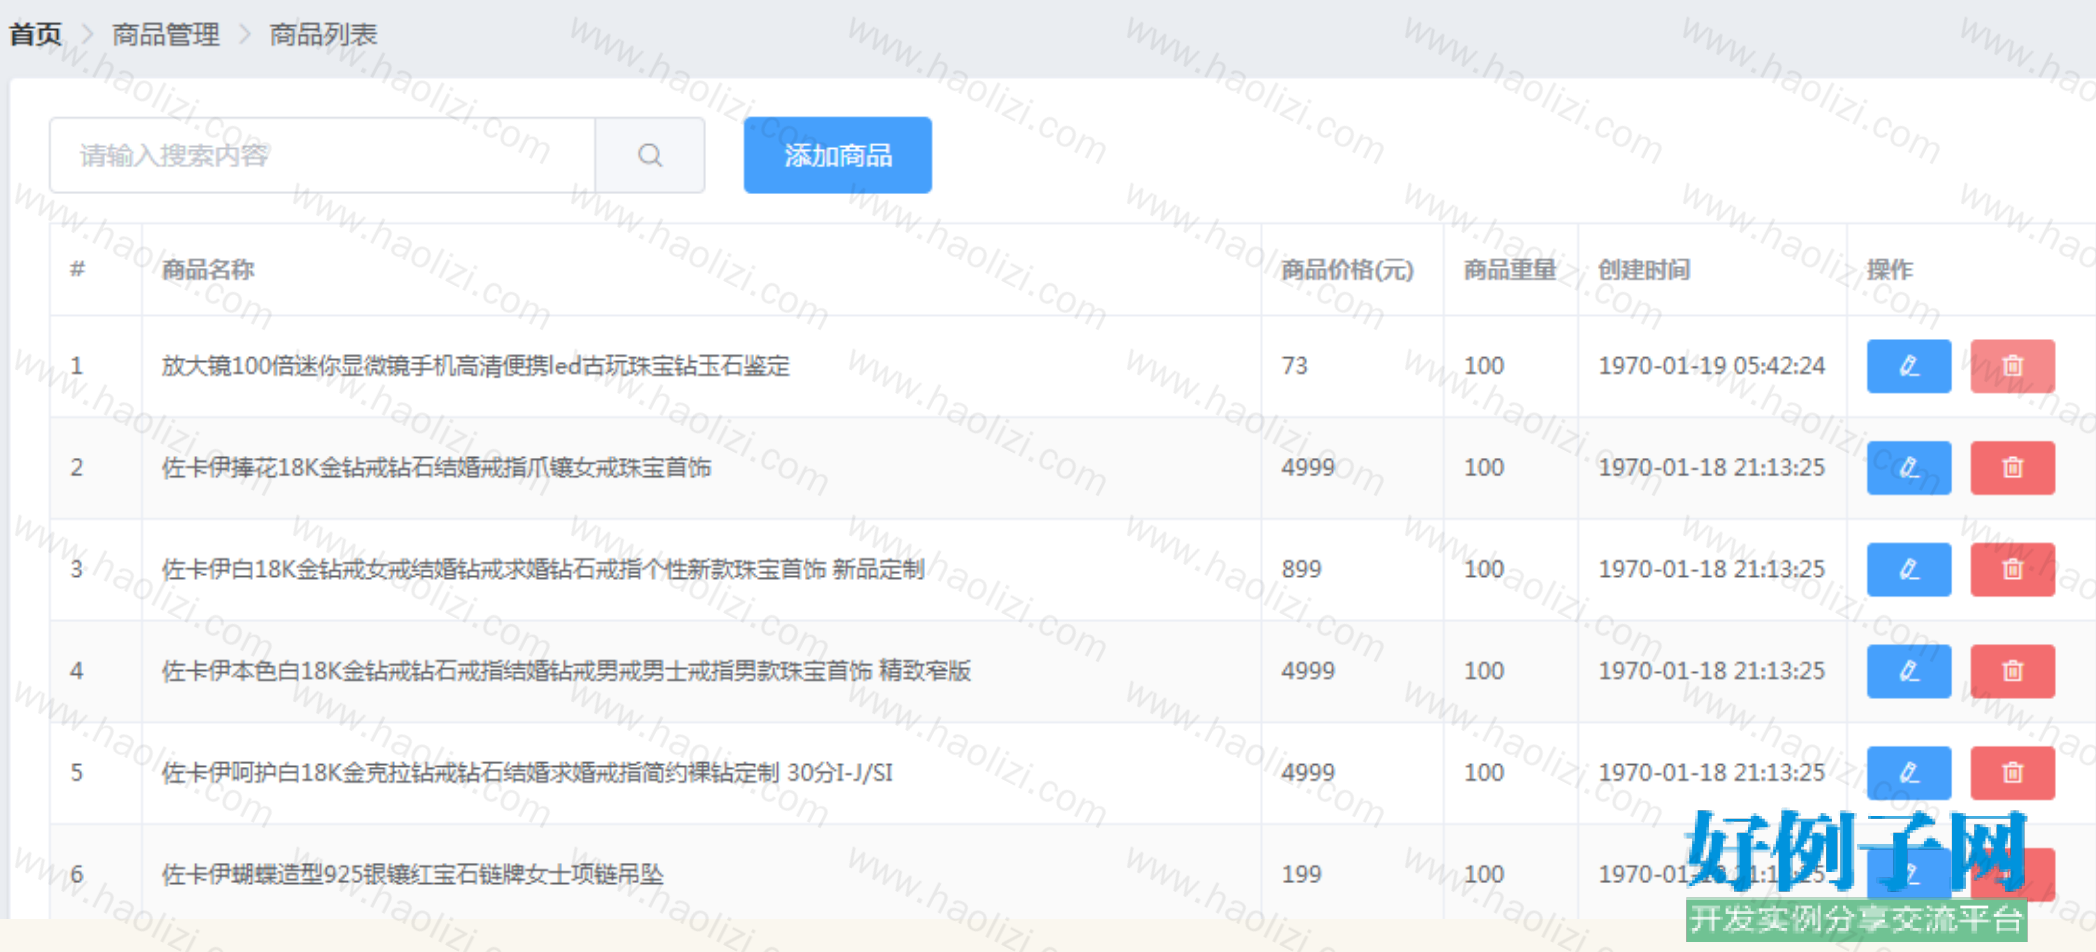Click the 商品价格(元) column header
Screen dimensions: 2096x952
pyautogui.click(x=1347, y=269)
